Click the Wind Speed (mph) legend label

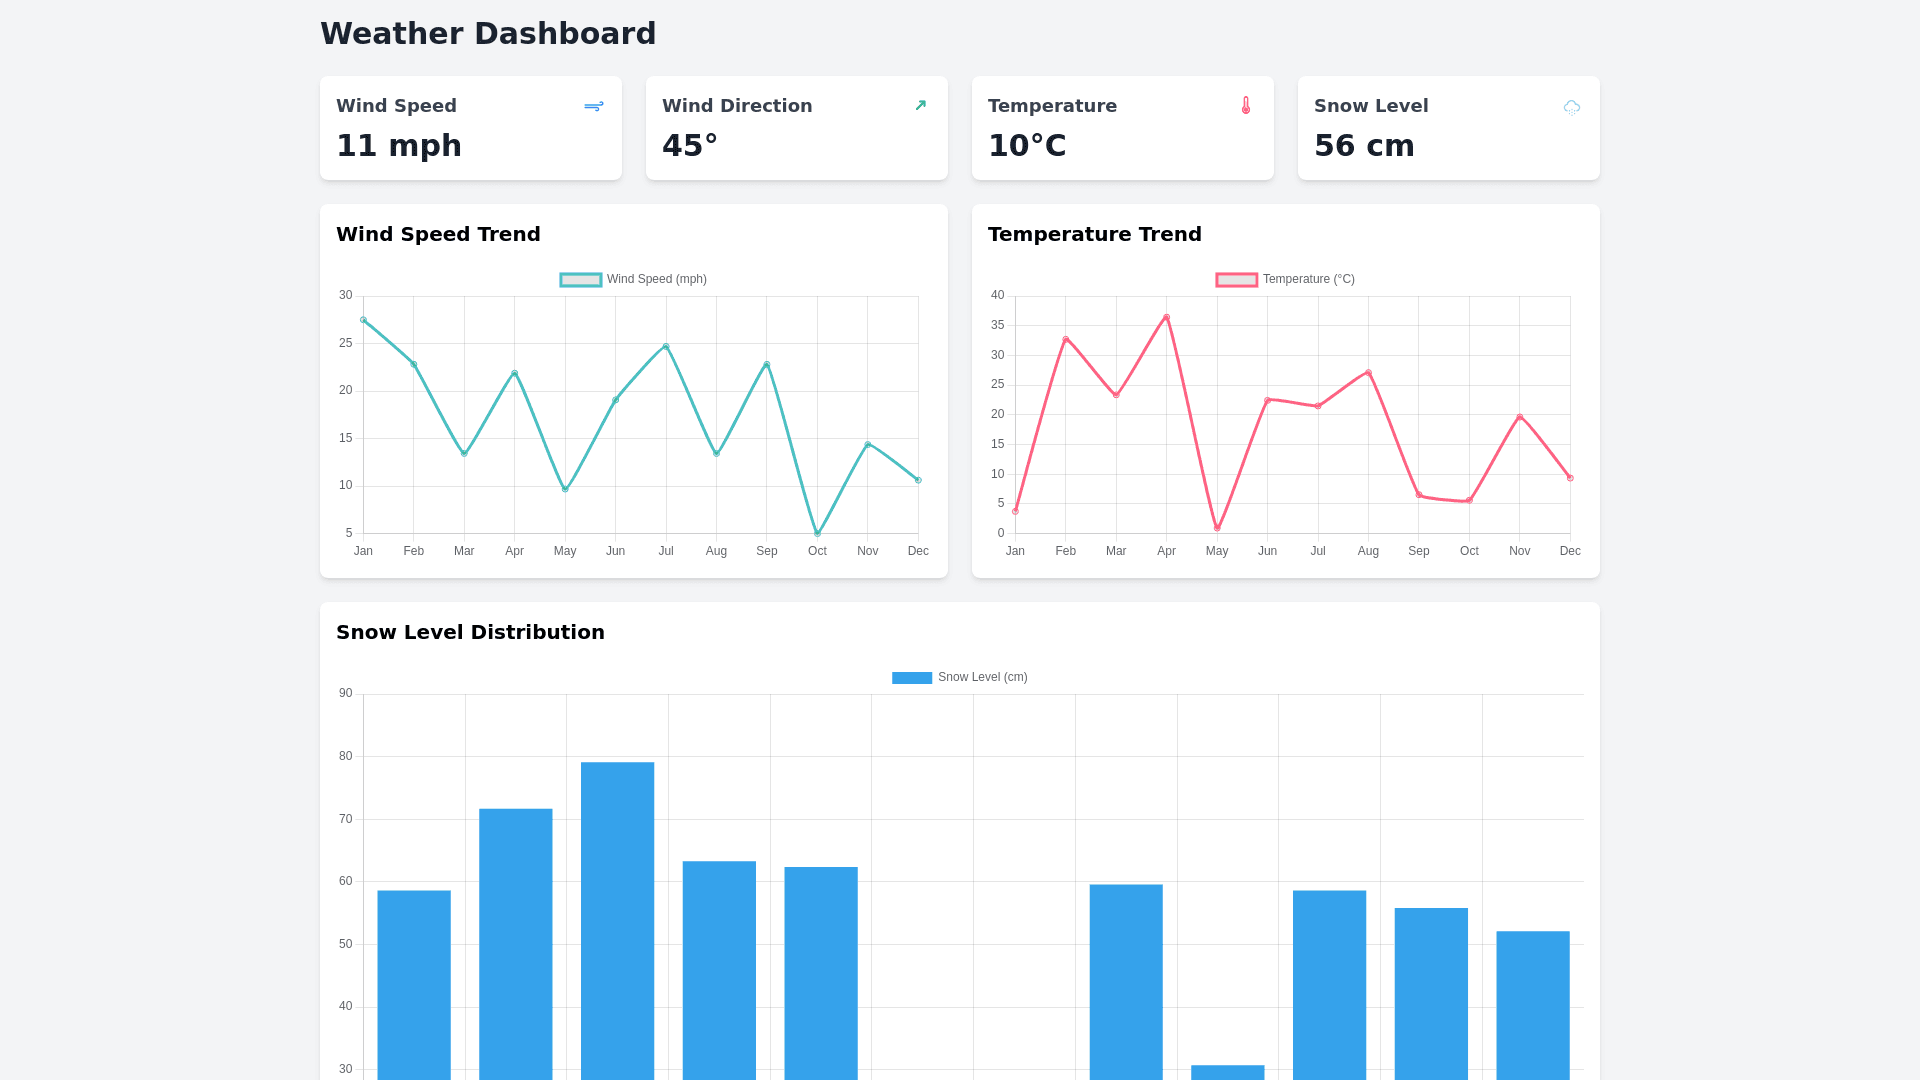click(656, 280)
